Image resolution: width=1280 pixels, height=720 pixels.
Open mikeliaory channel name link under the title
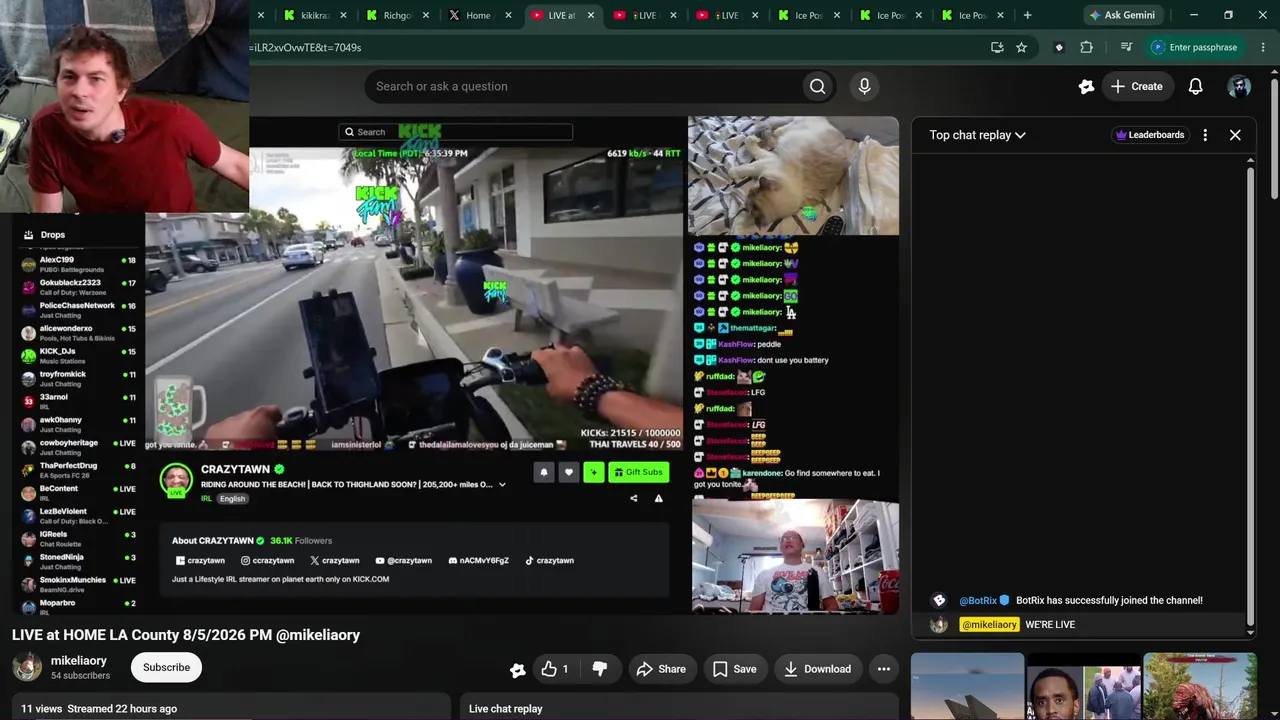(78, 661)
